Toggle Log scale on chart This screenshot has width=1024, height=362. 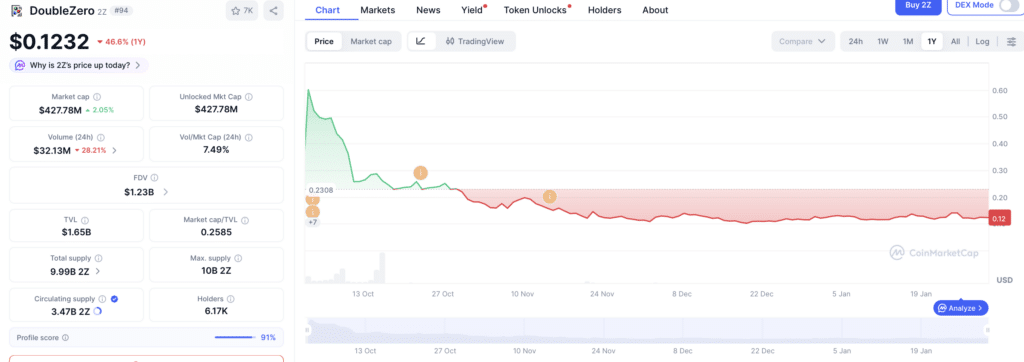point(982,41)
